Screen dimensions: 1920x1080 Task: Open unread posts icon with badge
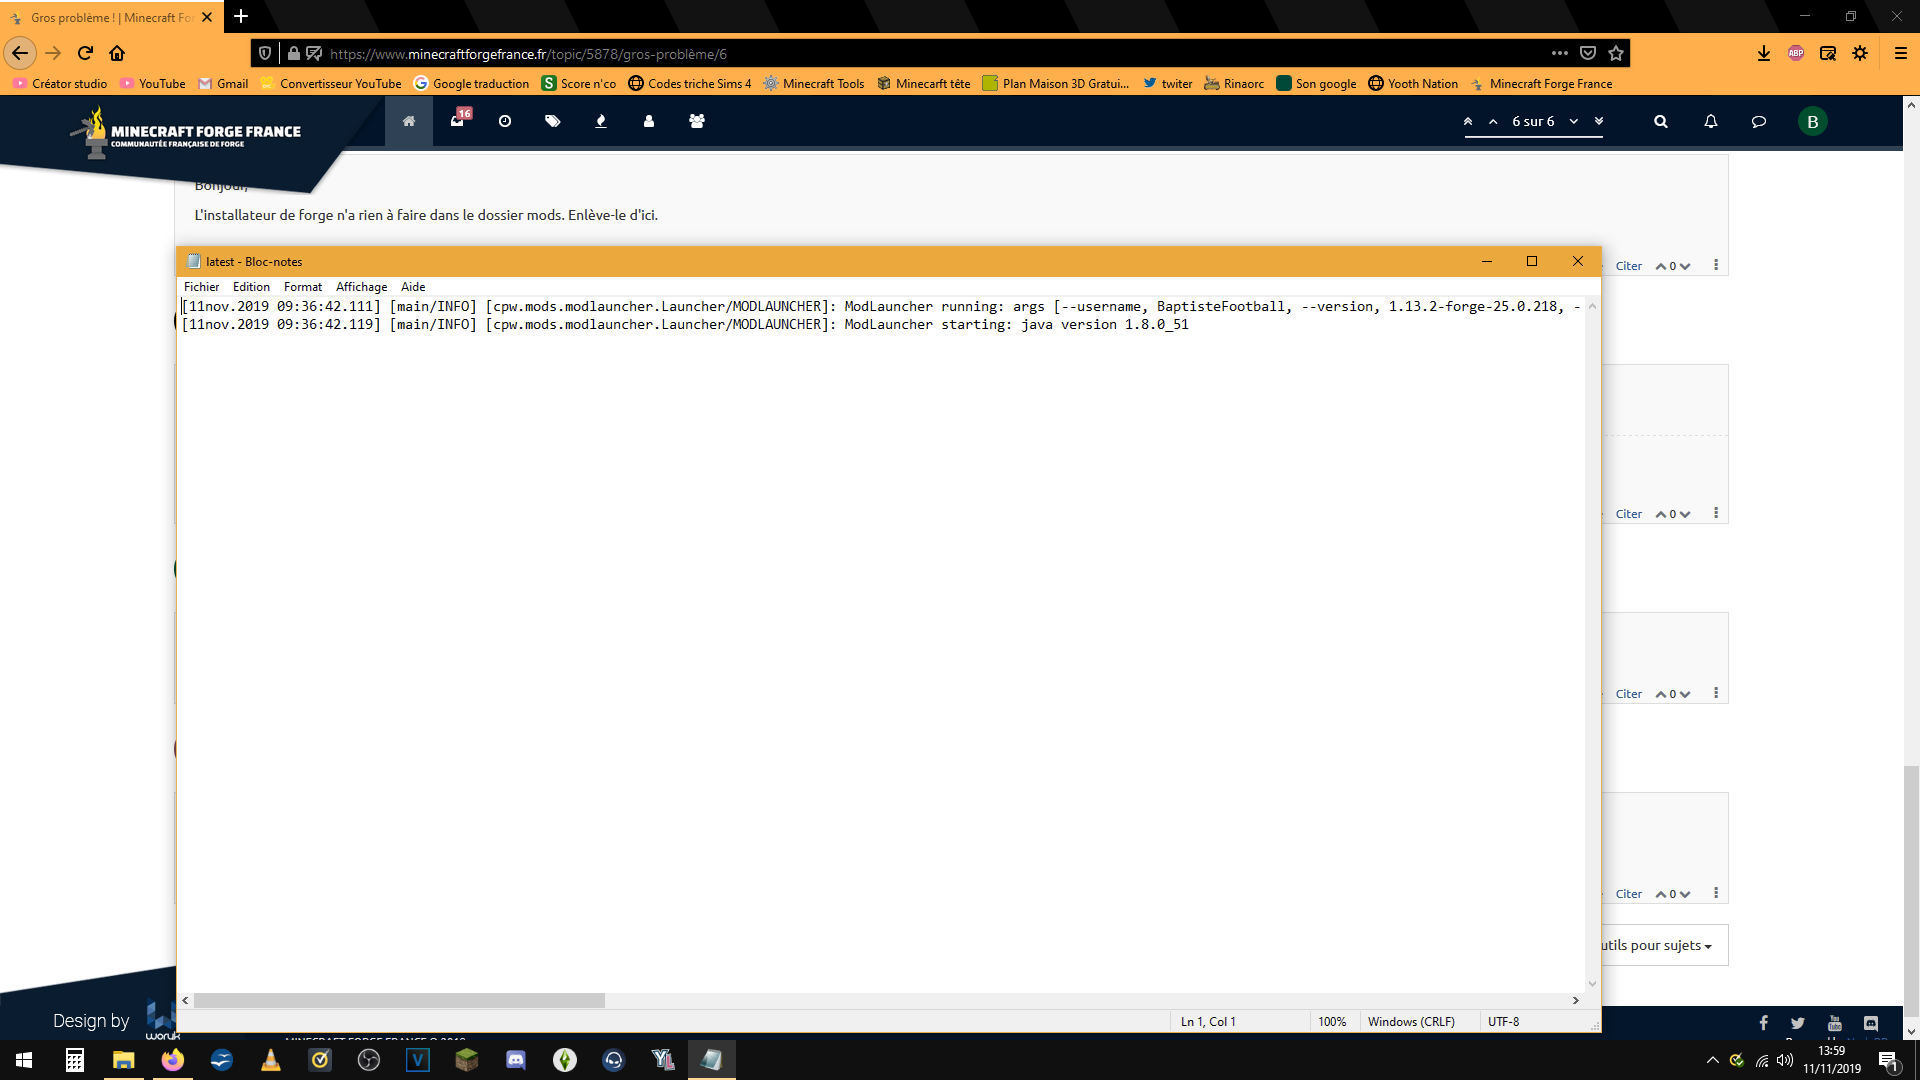point(457,121)
